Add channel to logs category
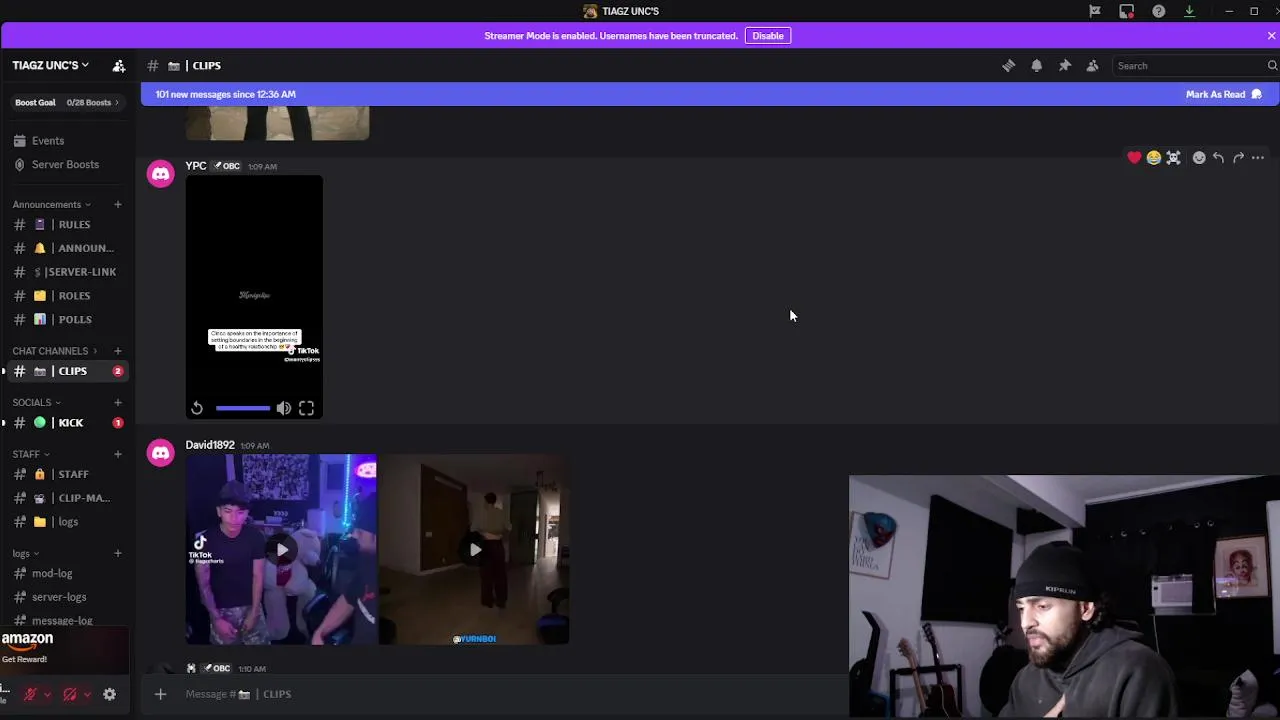Screen dimensions: 1280x720 (117, 553)
